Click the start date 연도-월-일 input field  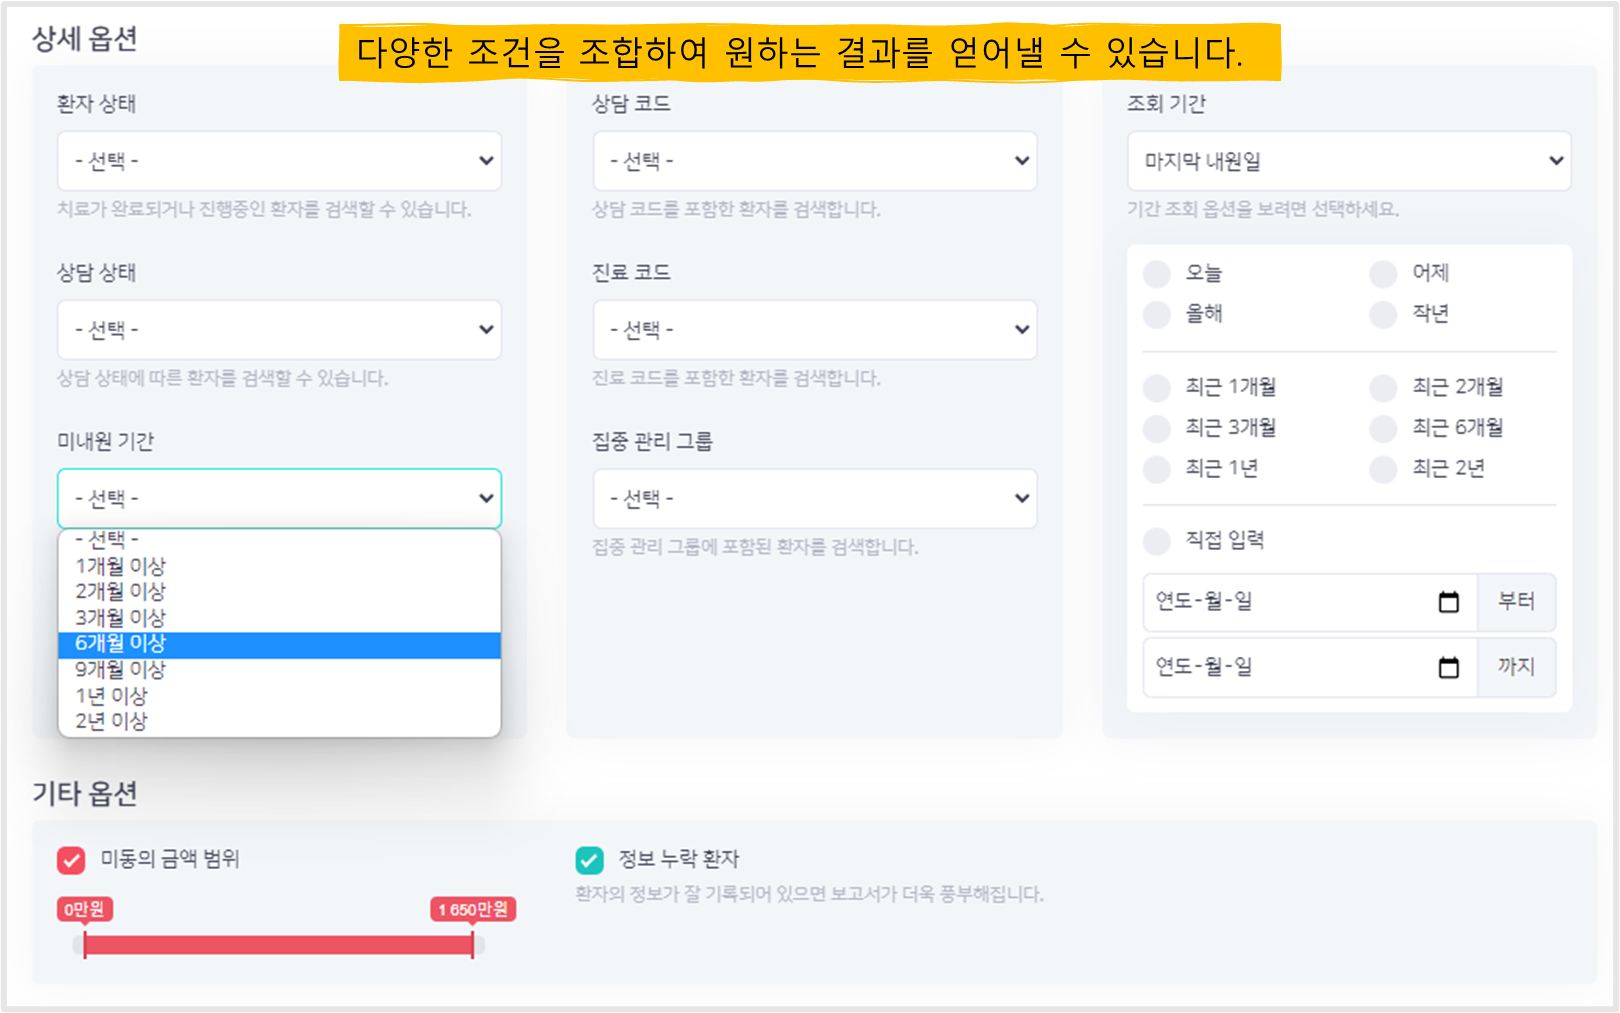1290,602
